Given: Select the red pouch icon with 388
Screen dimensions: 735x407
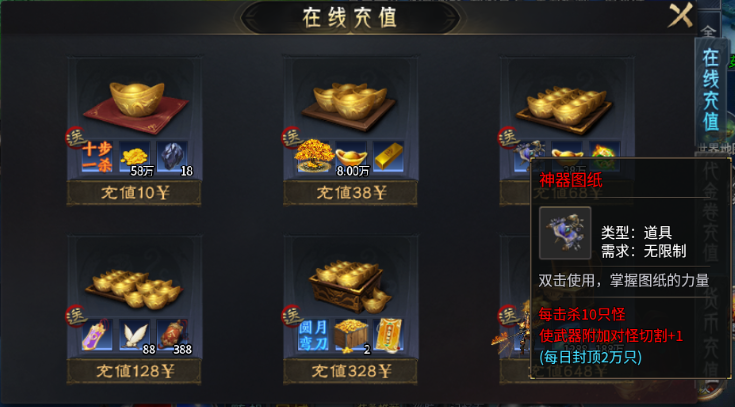Looking at the screenshot, I should pyautogui.click(x=172, y=335).
